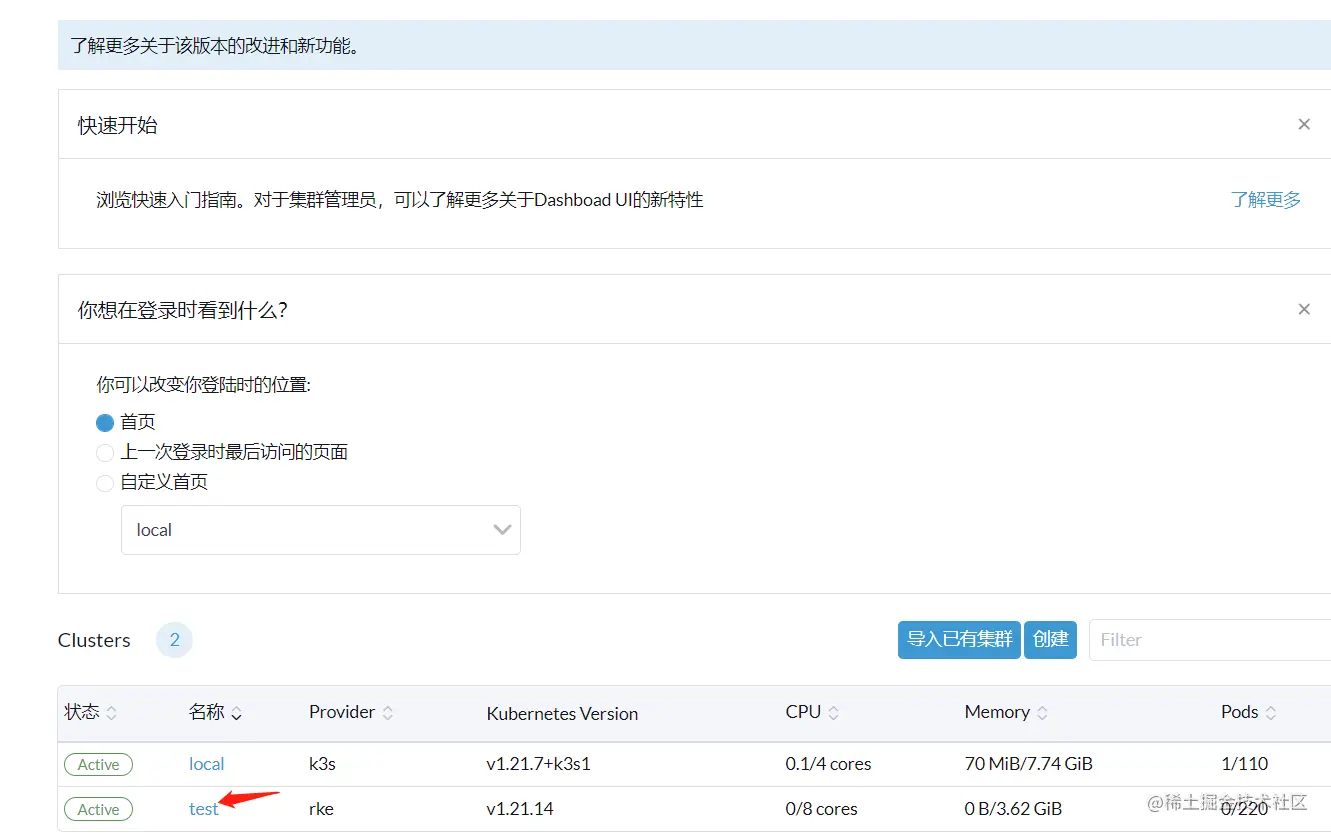Click the k3s provider cell
This screenshot has height=836, width=1331.
coord(322,764)
